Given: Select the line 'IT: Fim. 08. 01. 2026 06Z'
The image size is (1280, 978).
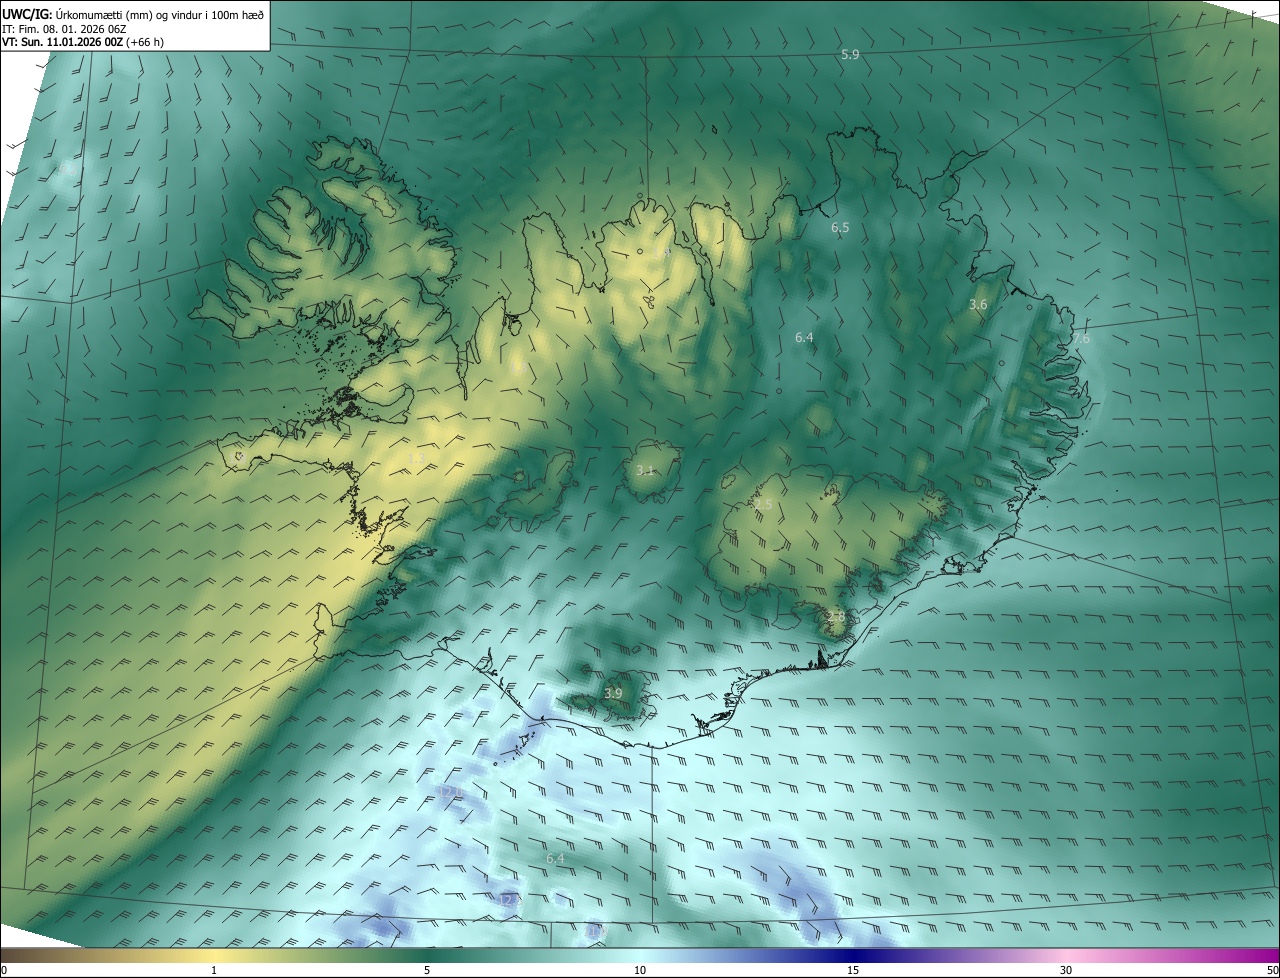Looking at the screenshot, I should click(64, 28).
